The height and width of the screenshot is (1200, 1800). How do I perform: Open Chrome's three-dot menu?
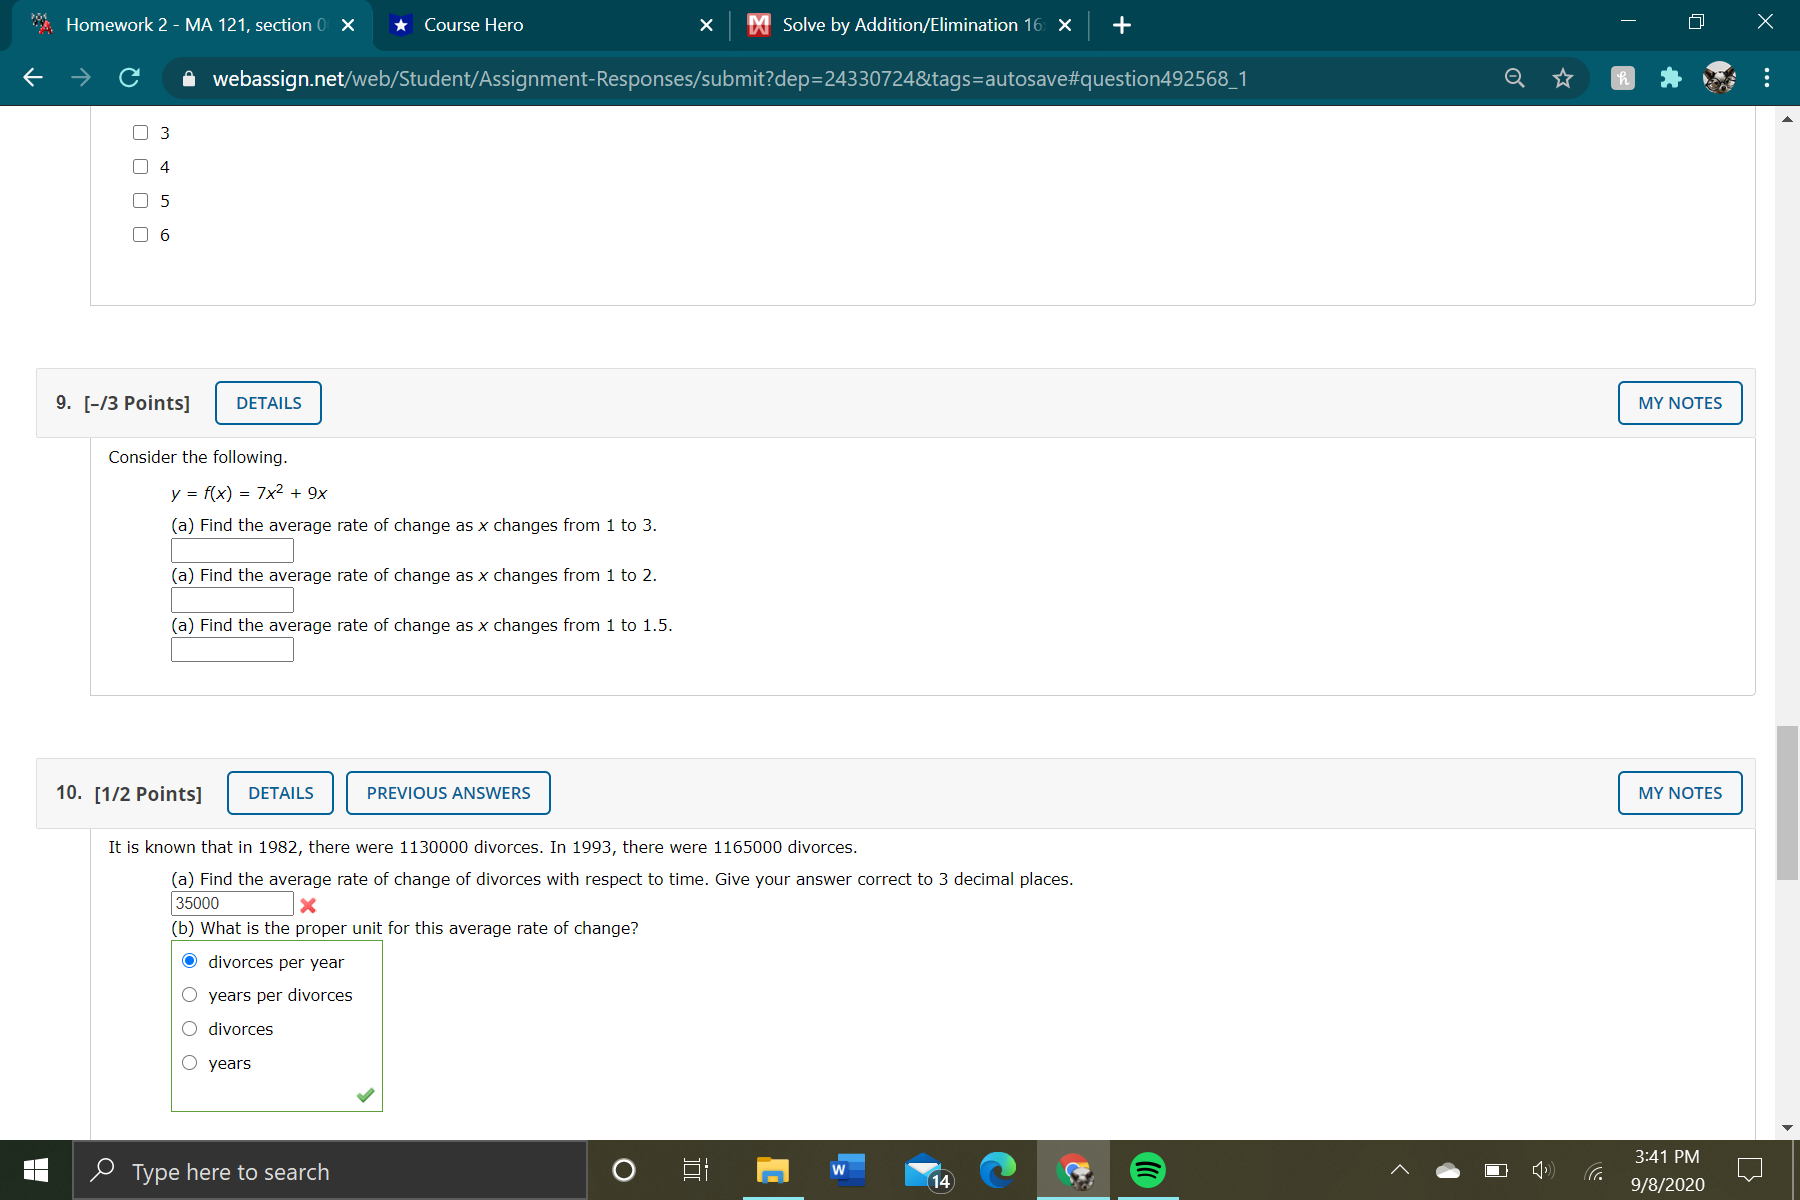[x=1766, y=78]
